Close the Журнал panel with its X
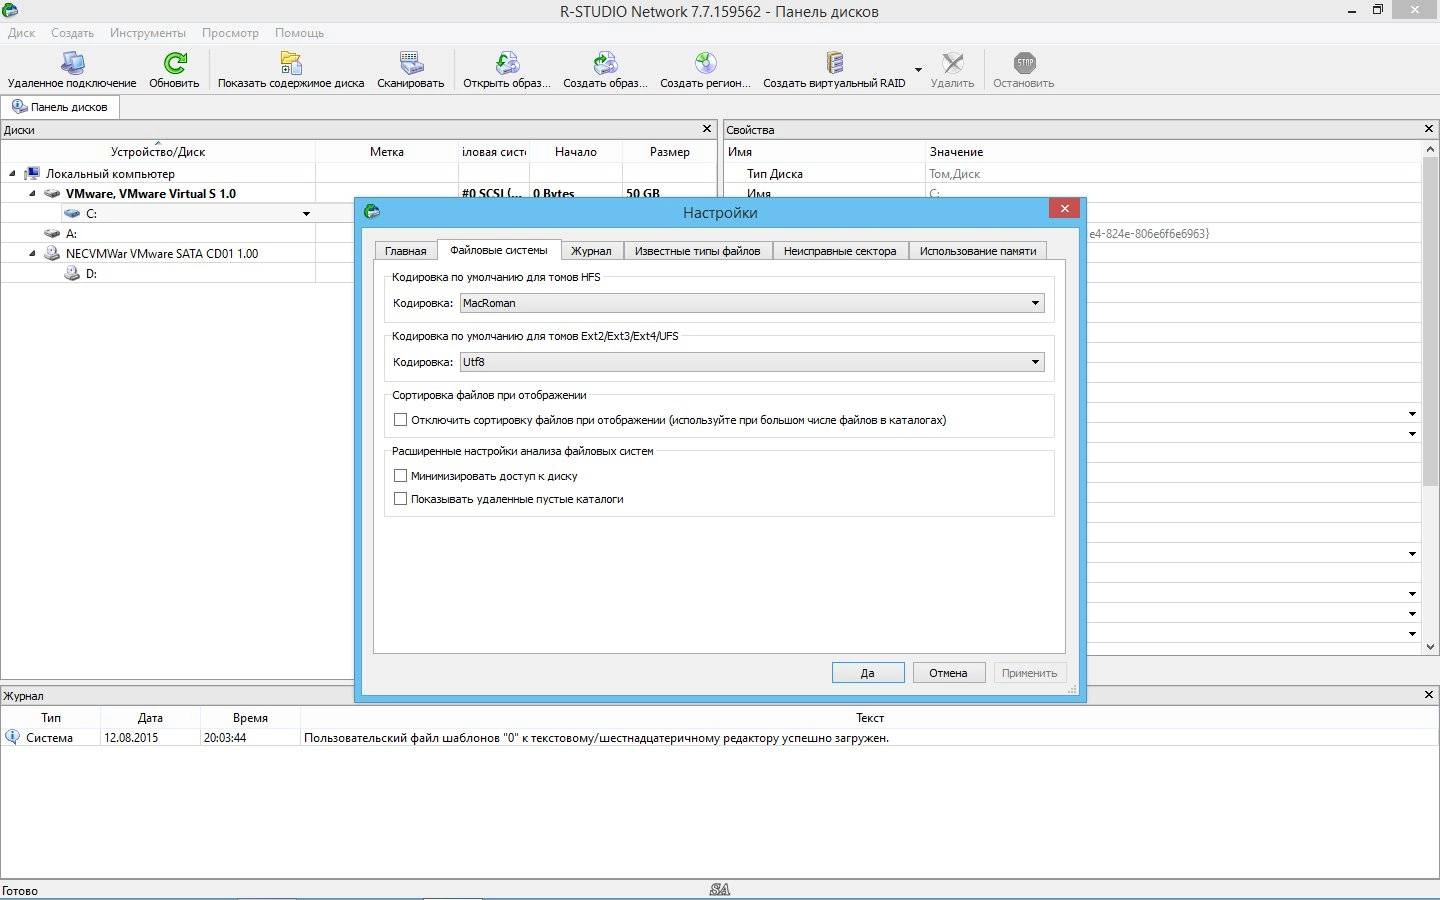Screen dimensions: 1440x900 (1428, 695)
